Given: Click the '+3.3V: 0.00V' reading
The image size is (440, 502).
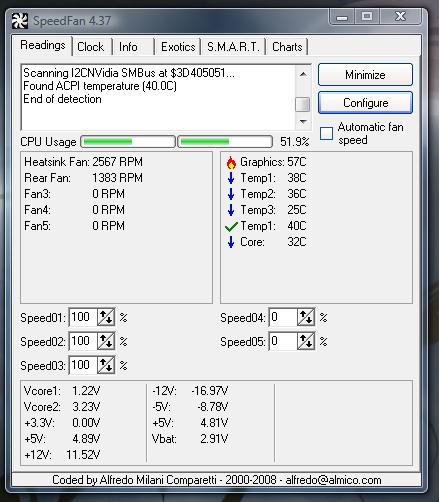Looking at the screenshot, I should (62, 423).
